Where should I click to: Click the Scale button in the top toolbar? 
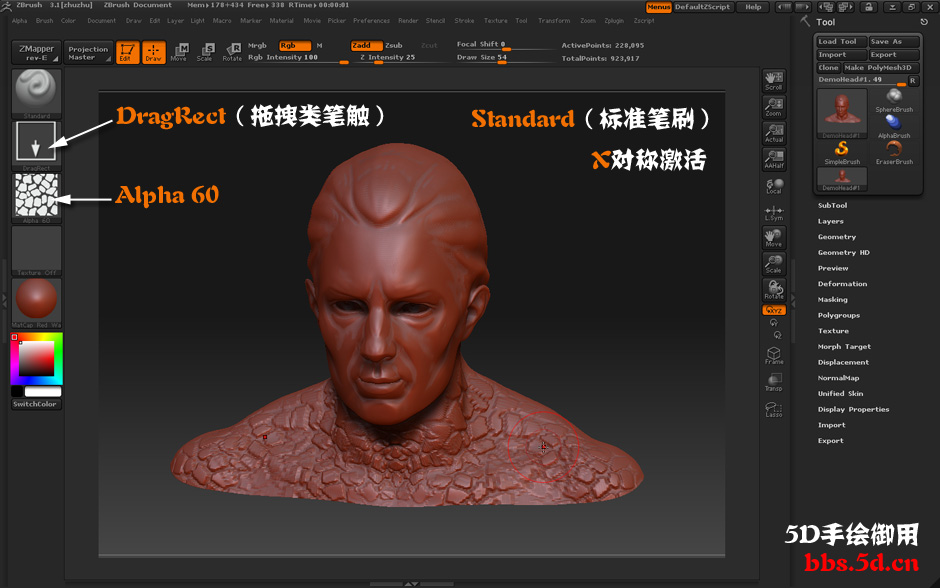click(204, 52)
